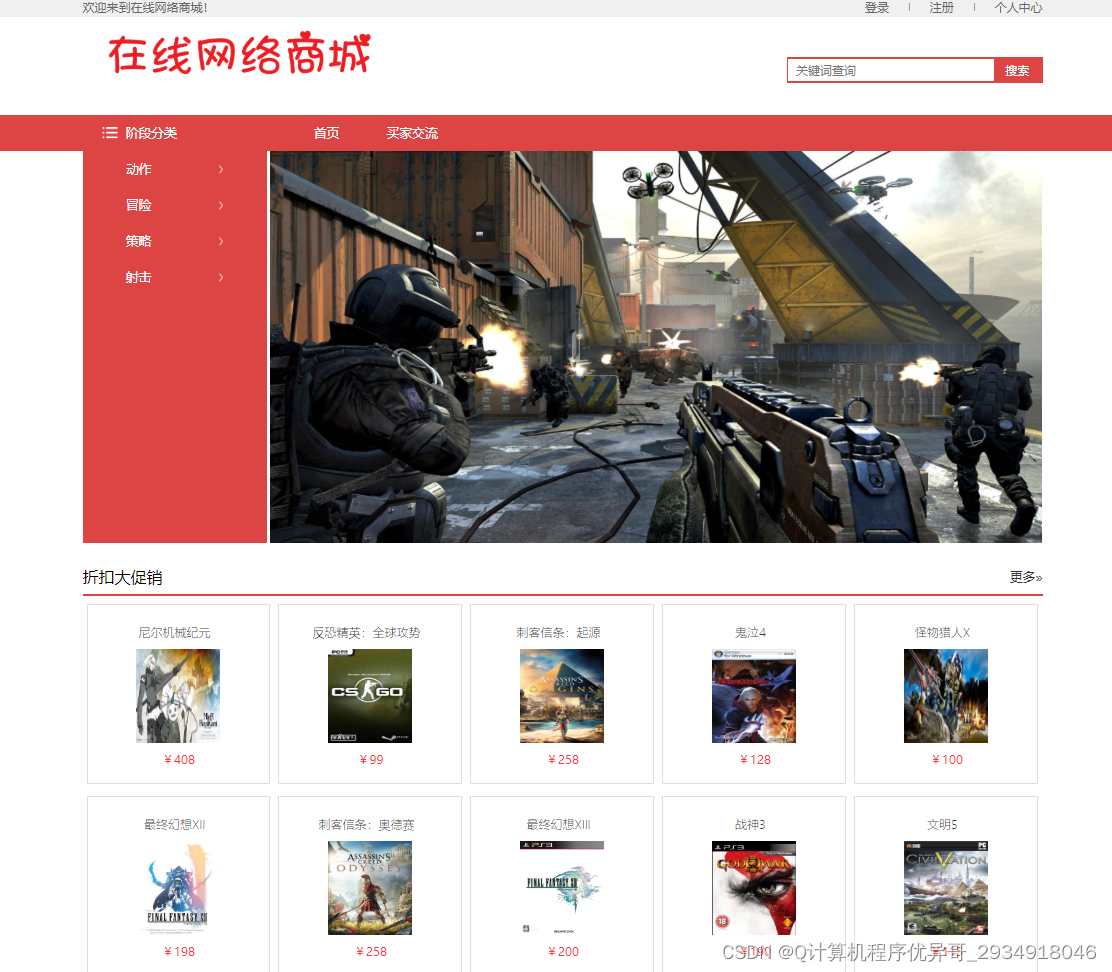
Task: Open the 动作 category
Action: (138, 169)
